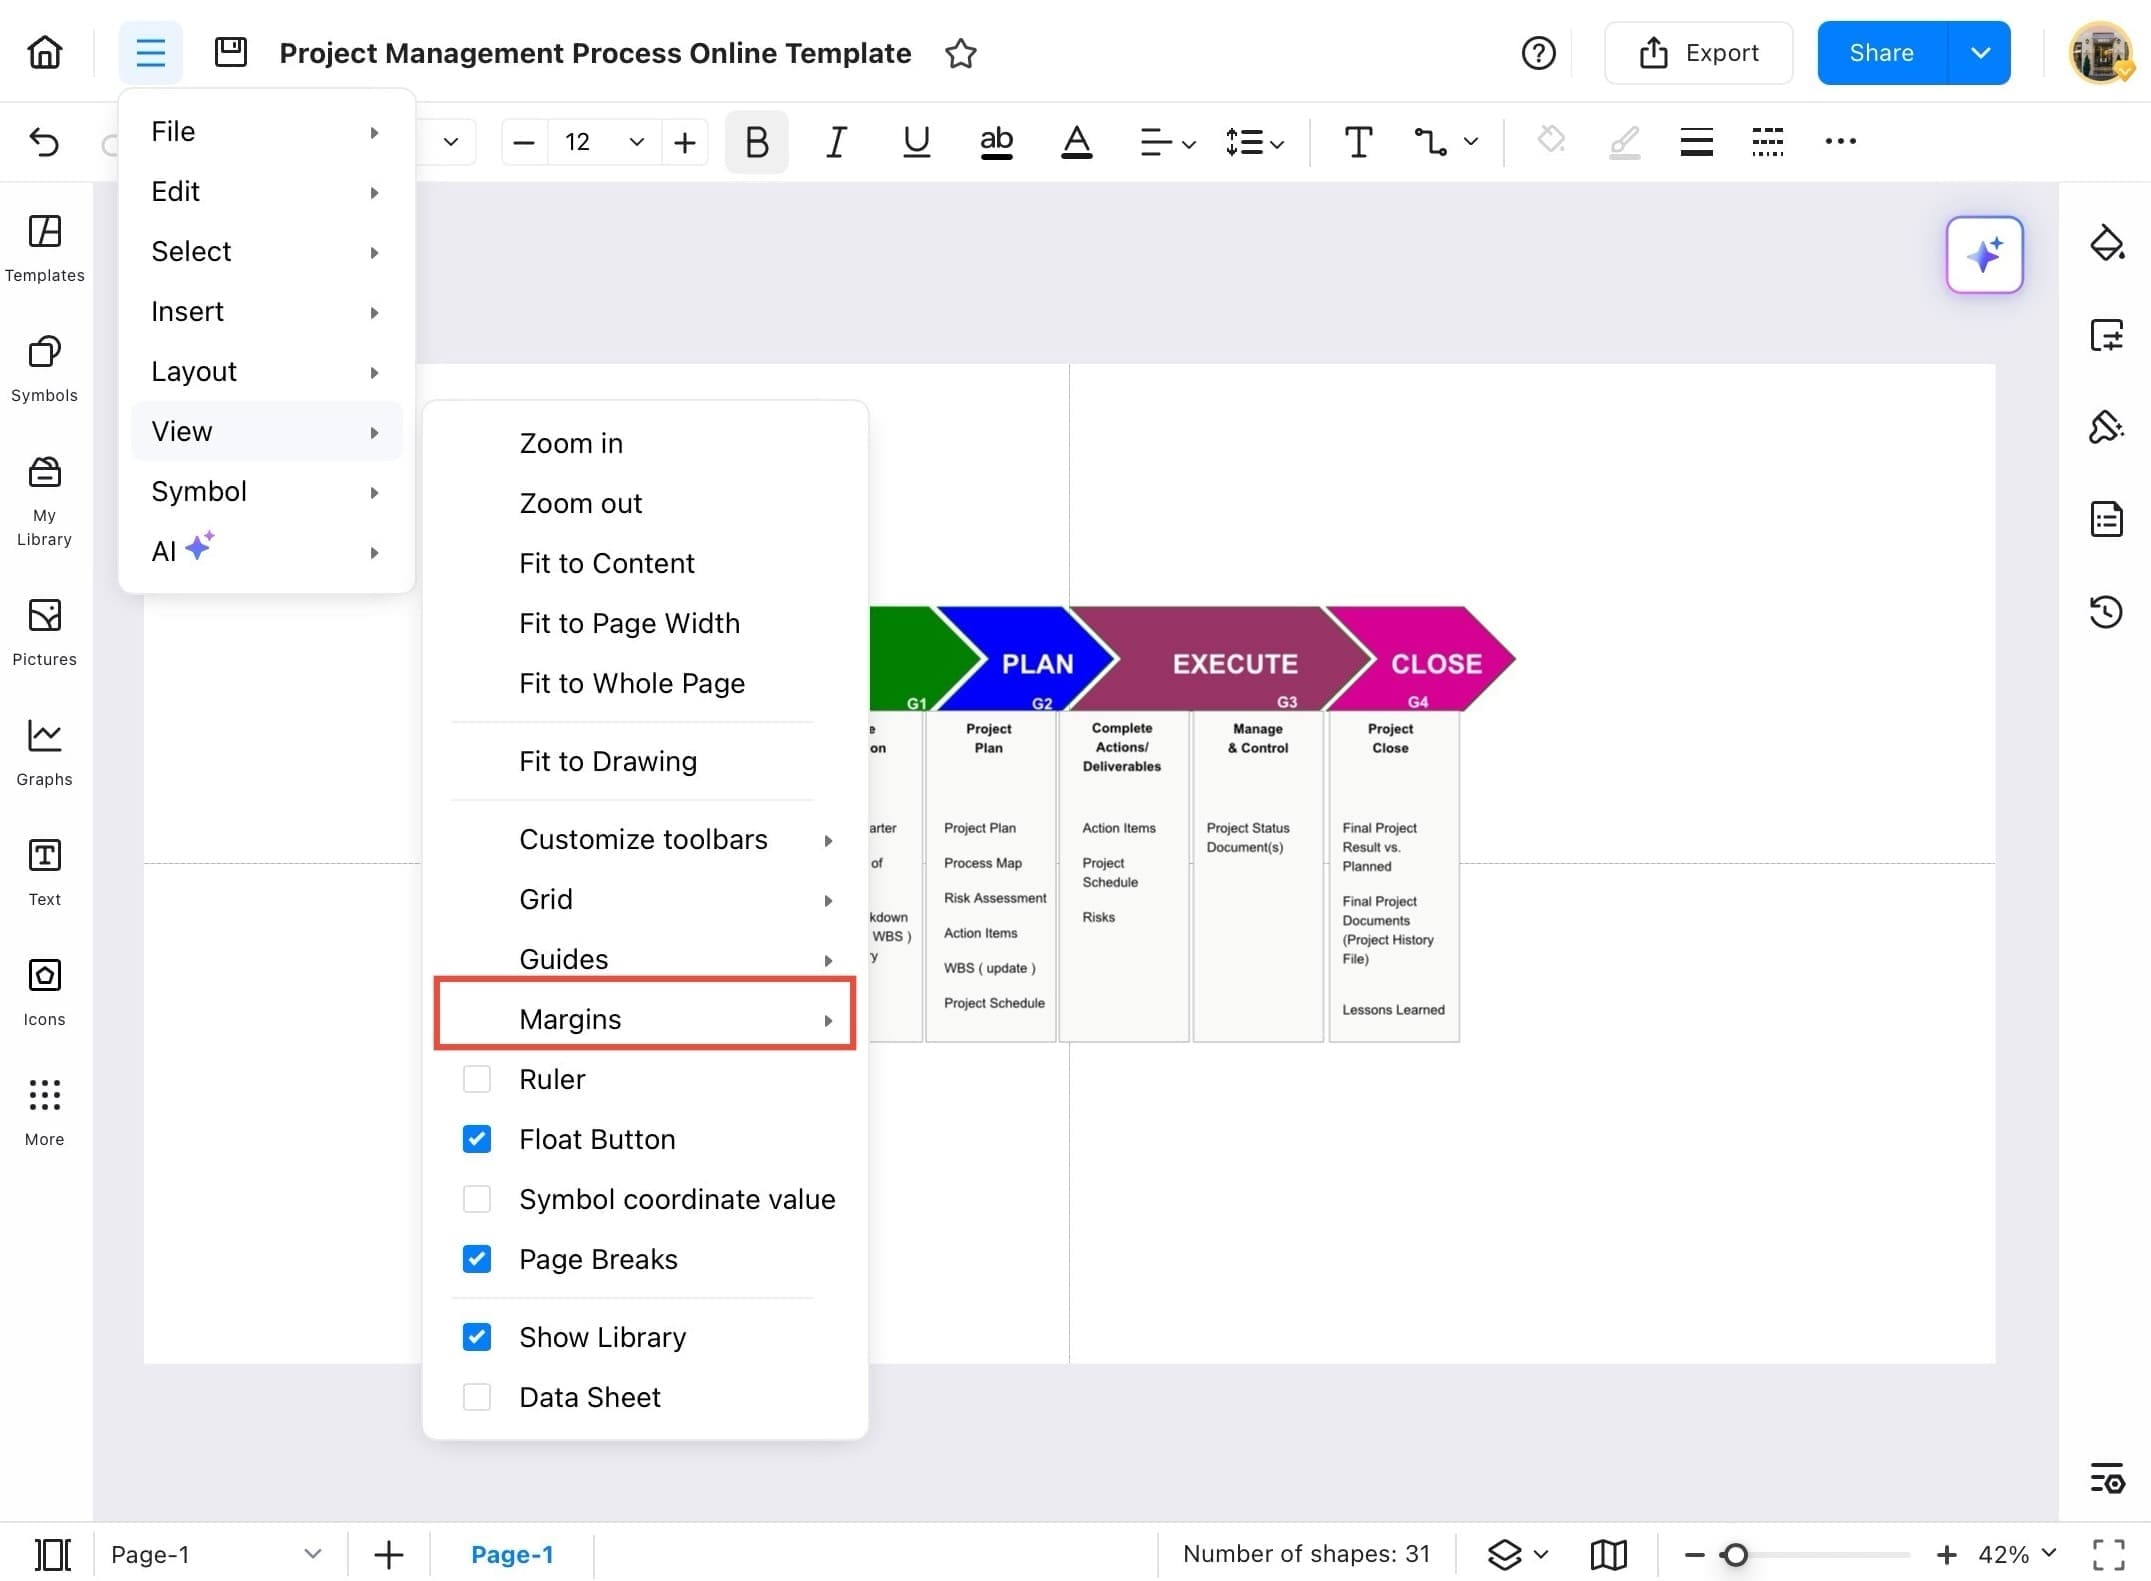
Task: Select the connector line tool
Action: pyautogui.click(x=1431, y=142)
